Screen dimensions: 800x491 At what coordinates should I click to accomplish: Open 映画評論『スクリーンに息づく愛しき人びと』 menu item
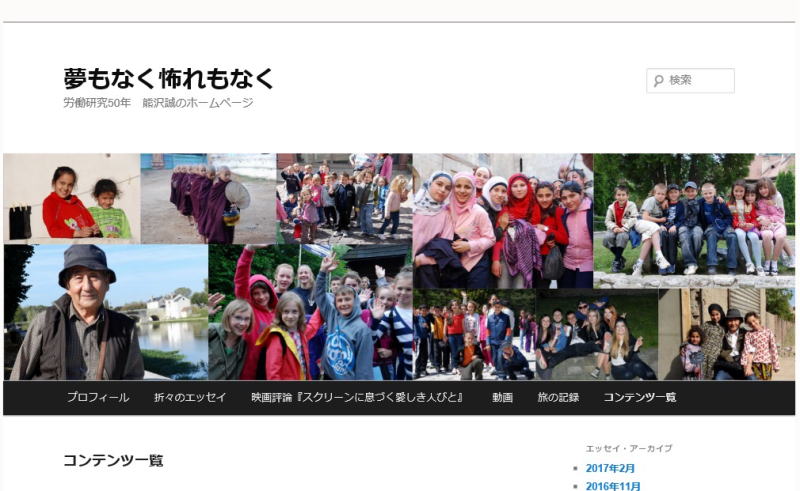tap(357, 397)
